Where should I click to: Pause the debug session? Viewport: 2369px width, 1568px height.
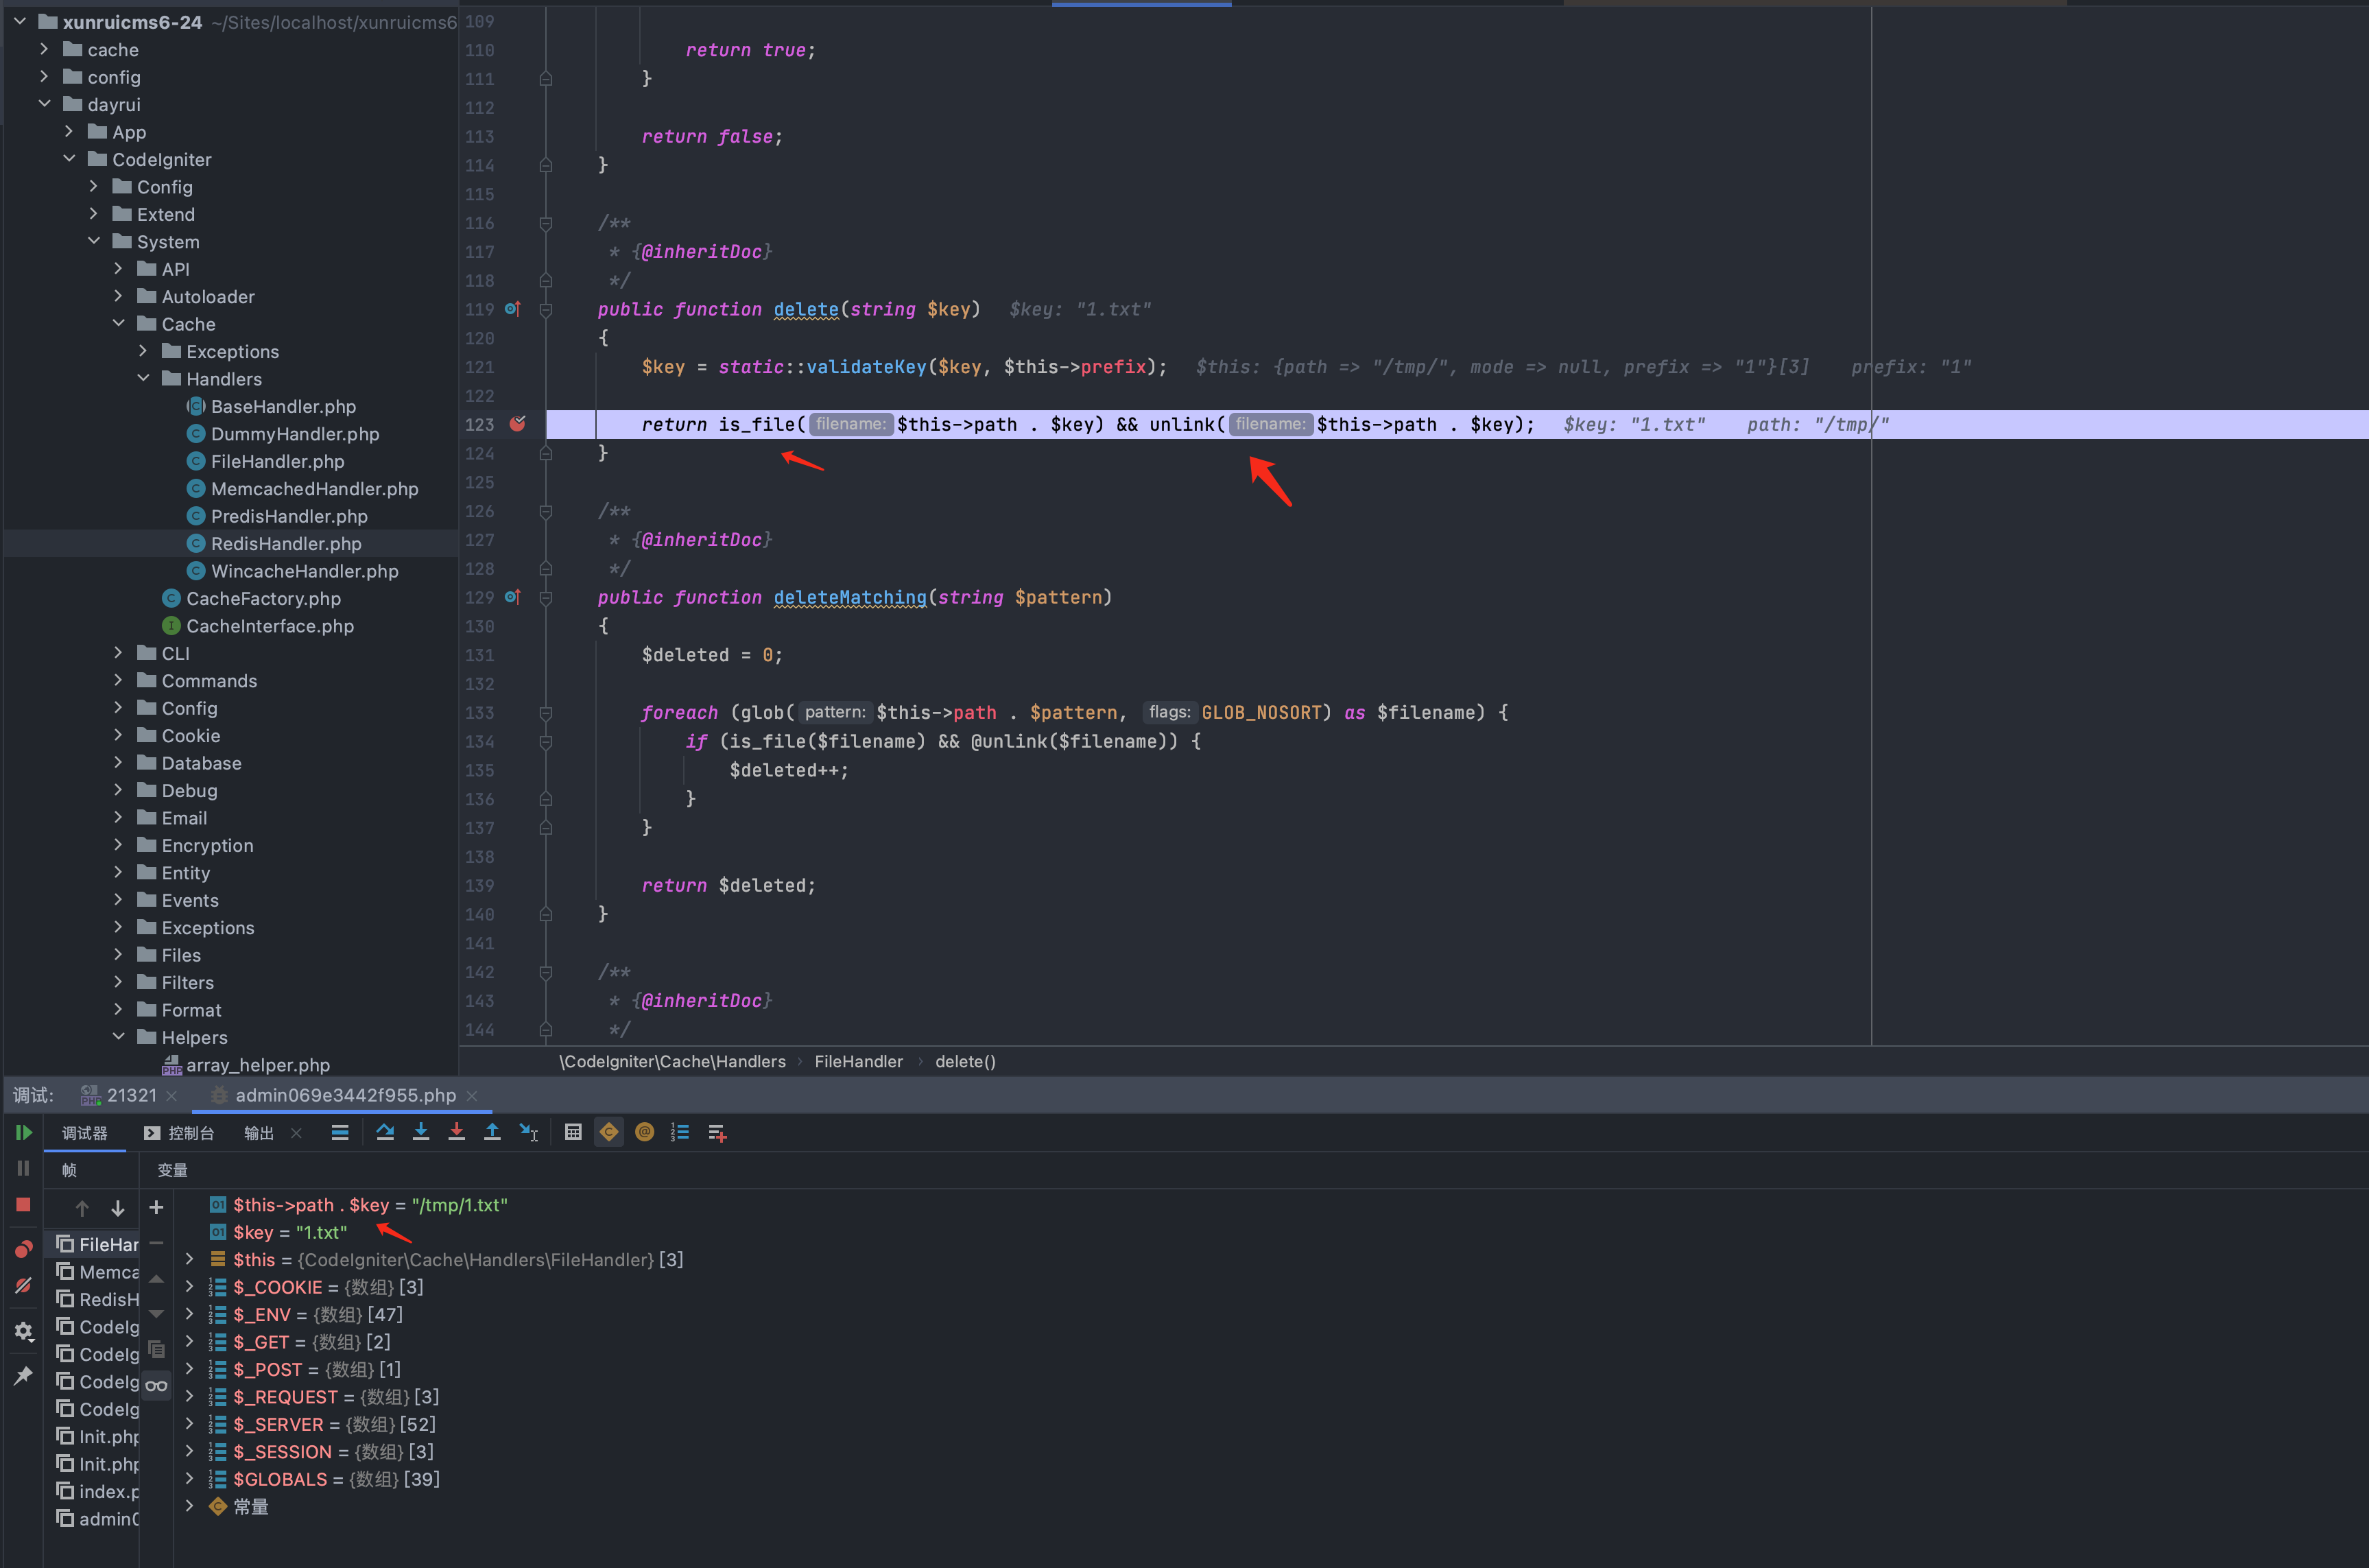[x=24, y=1168]
